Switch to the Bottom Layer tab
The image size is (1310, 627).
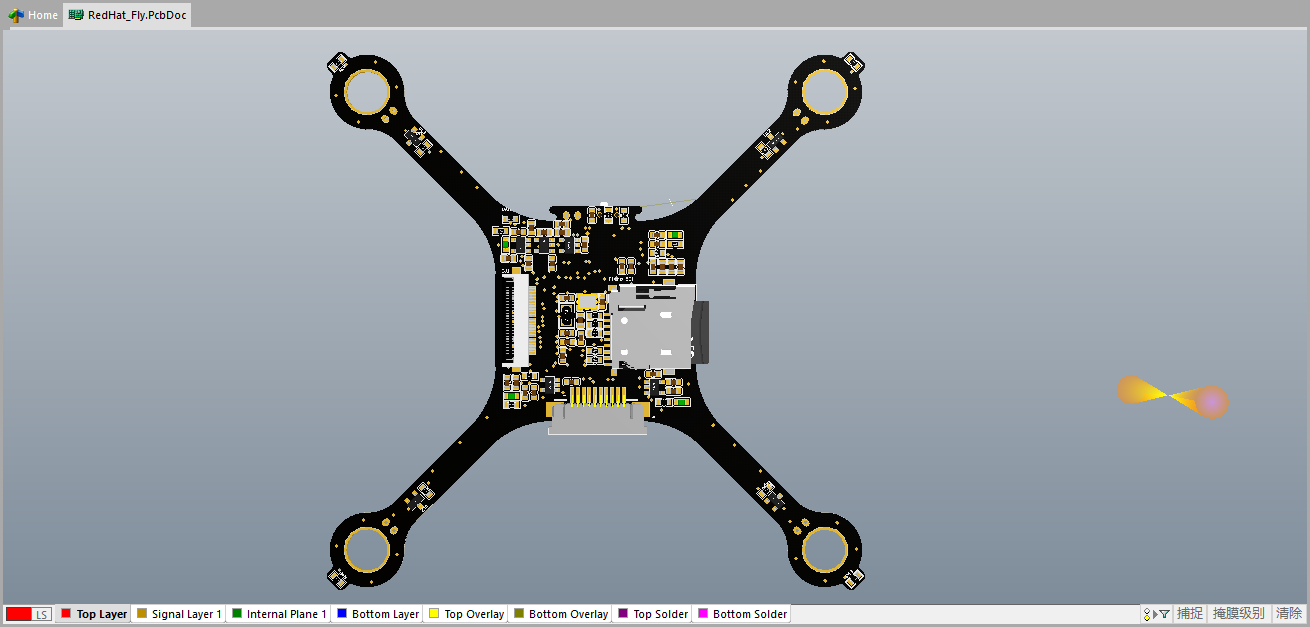point(378,614)
